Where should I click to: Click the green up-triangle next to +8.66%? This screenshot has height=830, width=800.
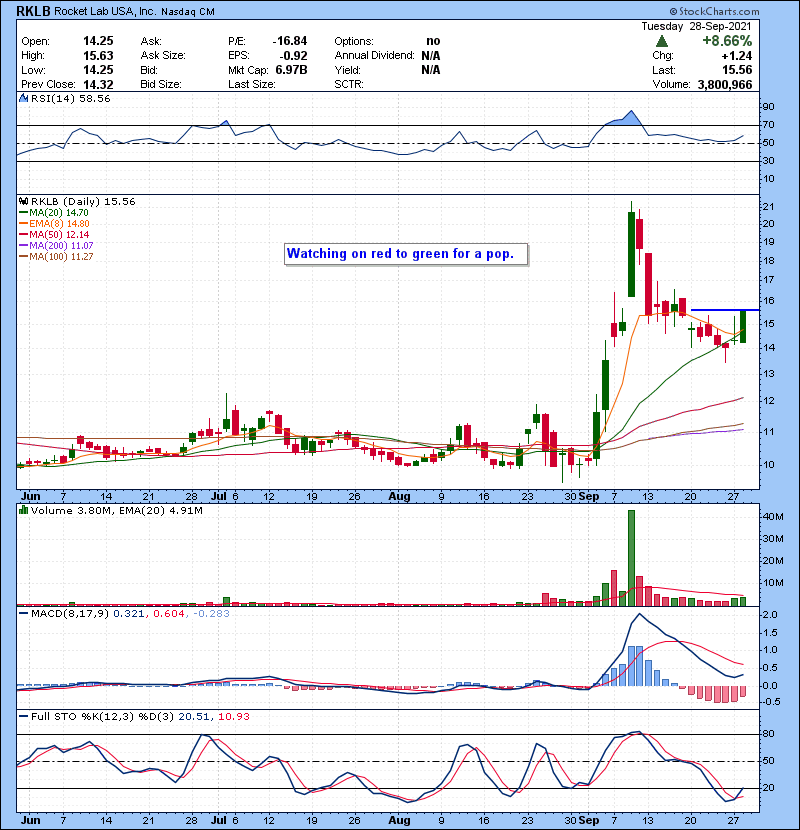coord(661,41)
